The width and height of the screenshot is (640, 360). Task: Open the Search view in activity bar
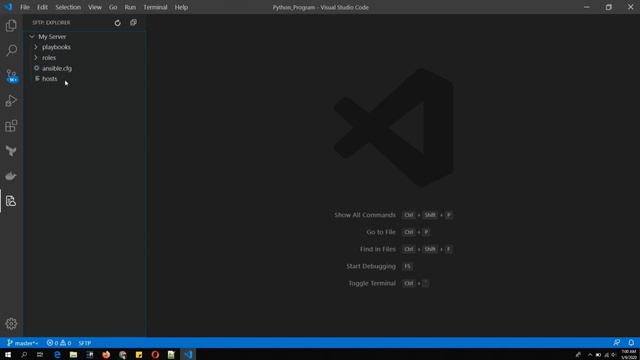click(x=11, y=51)
